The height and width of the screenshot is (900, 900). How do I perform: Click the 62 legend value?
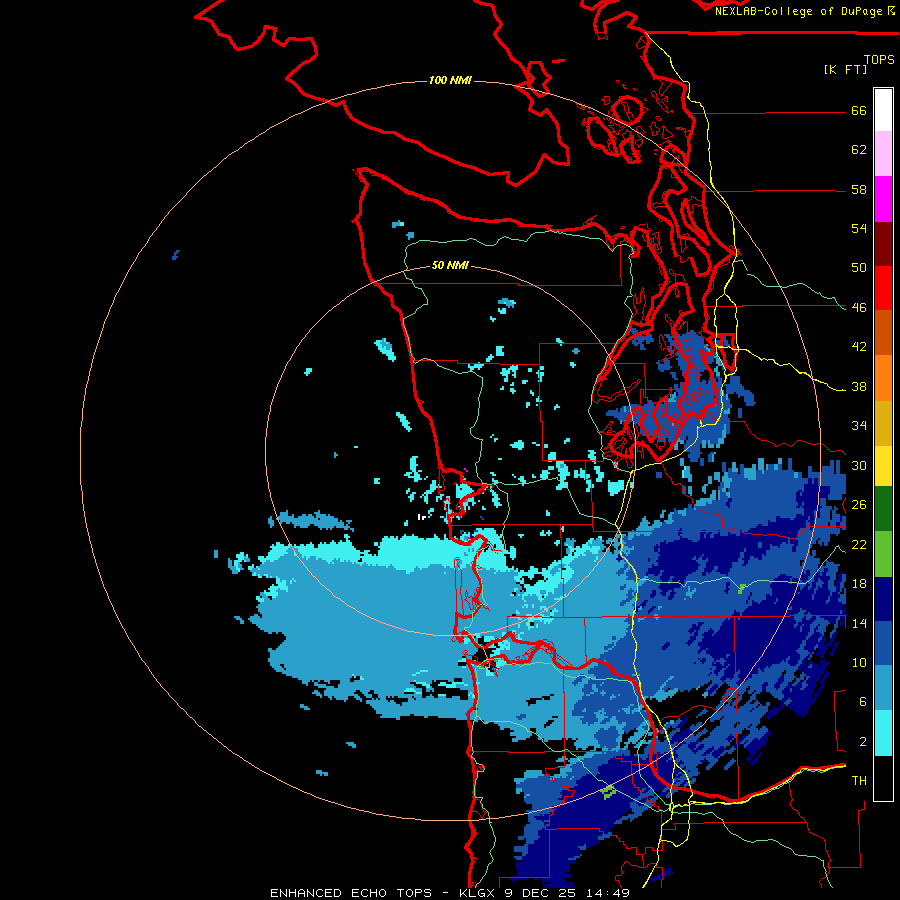point(859,150)
